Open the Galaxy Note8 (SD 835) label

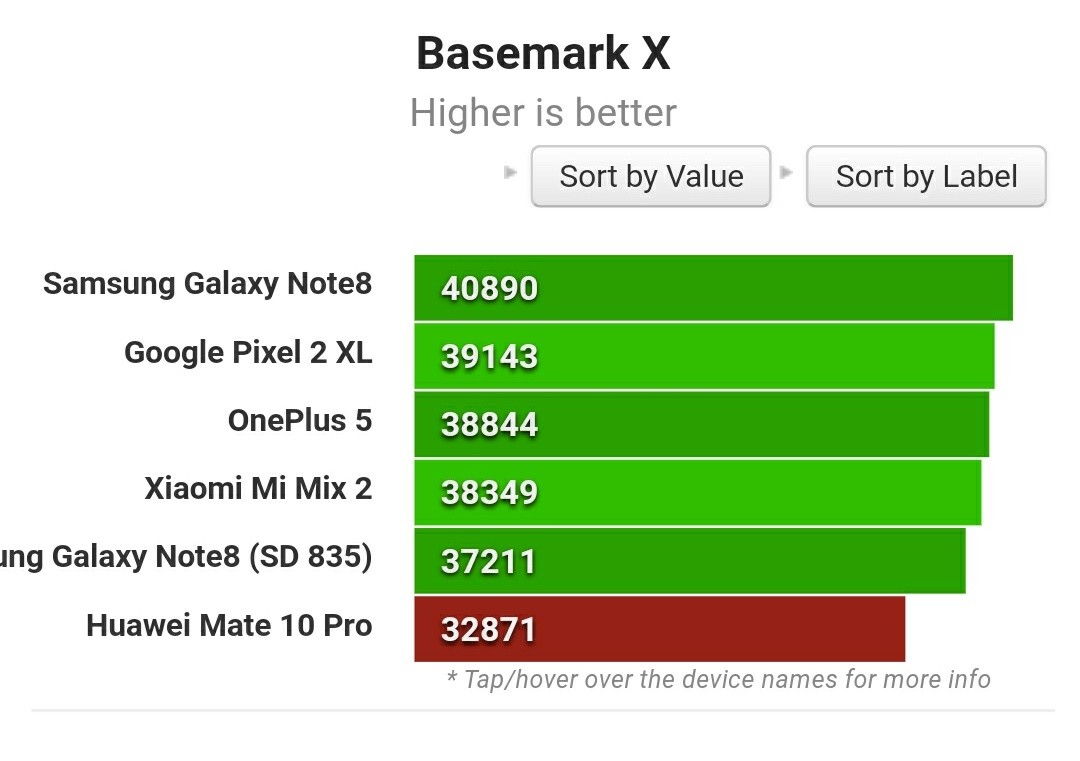186,557
